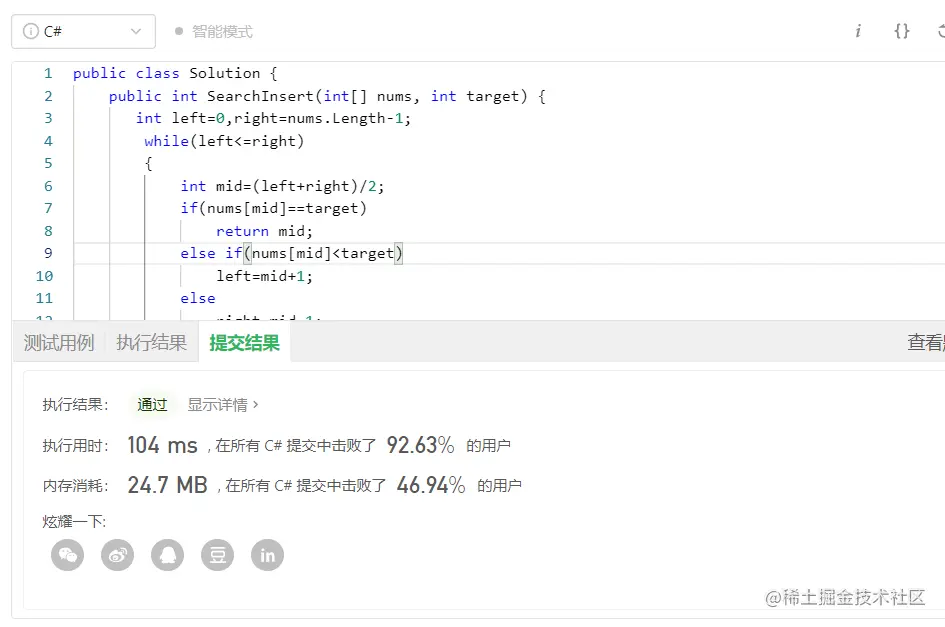Share result to WeChat
The height and width of the screenshot is (627, 945).
point(68,555)
